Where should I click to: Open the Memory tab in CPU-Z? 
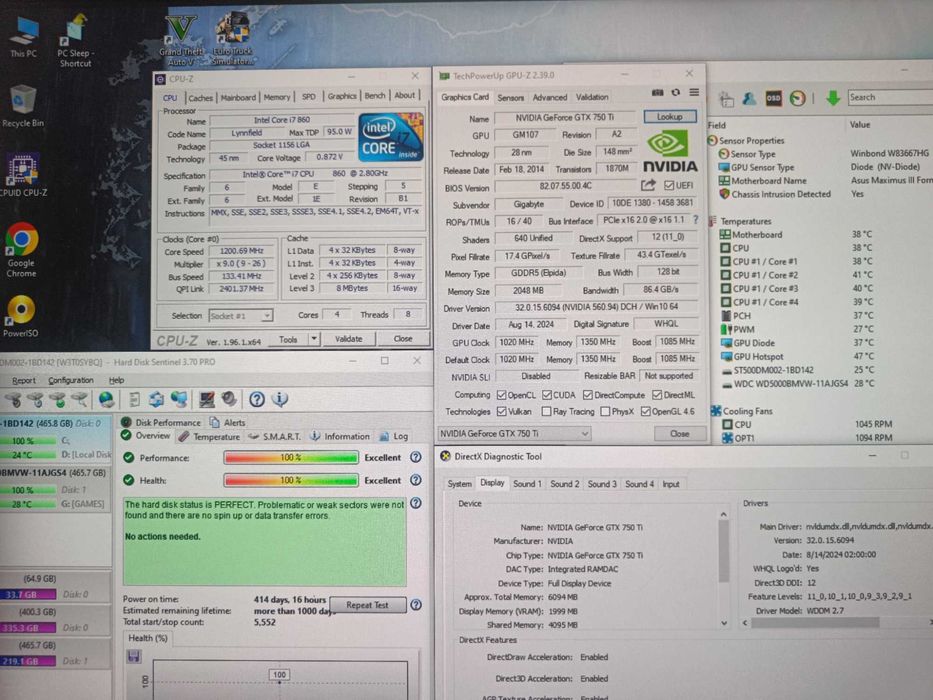coord(277,97)
